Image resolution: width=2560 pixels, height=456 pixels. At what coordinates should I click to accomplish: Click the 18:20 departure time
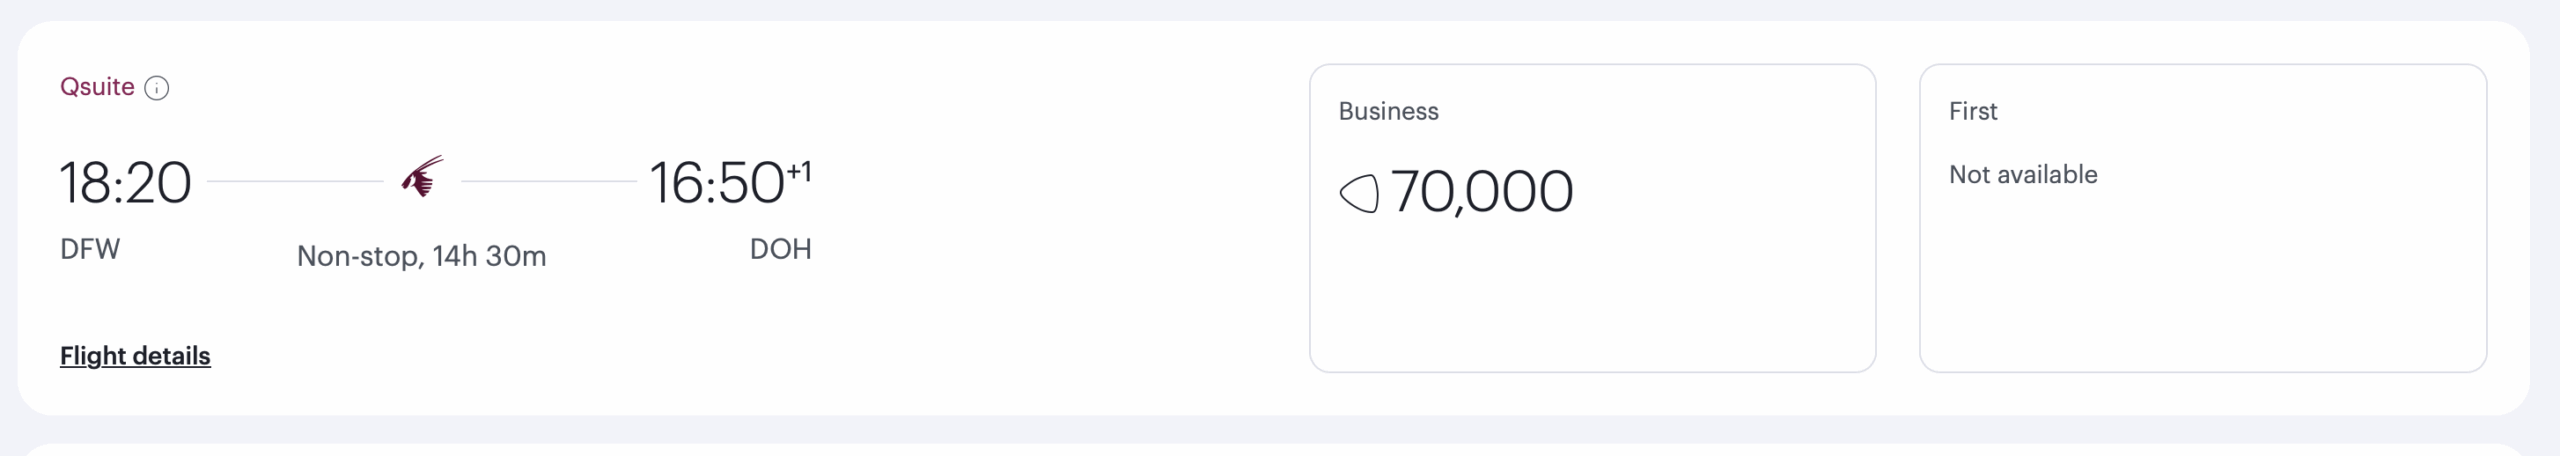click(125, 183)
